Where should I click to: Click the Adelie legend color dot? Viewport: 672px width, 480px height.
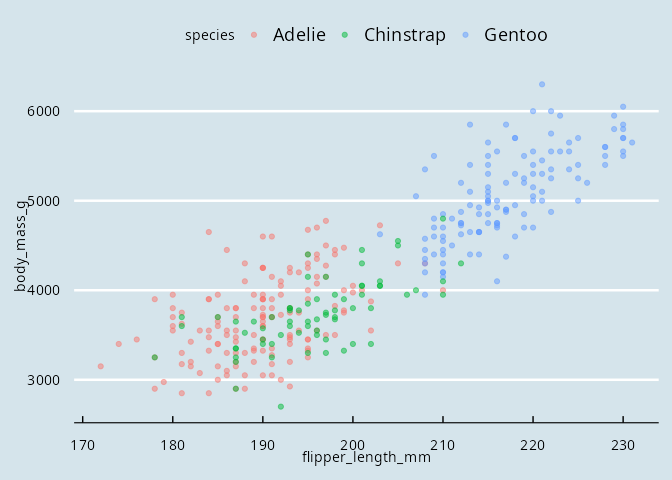[x=254, y=35]
